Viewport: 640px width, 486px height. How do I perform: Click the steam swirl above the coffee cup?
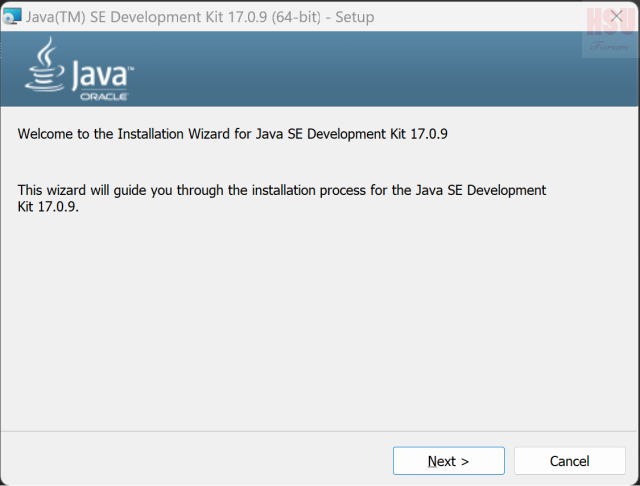46,50
